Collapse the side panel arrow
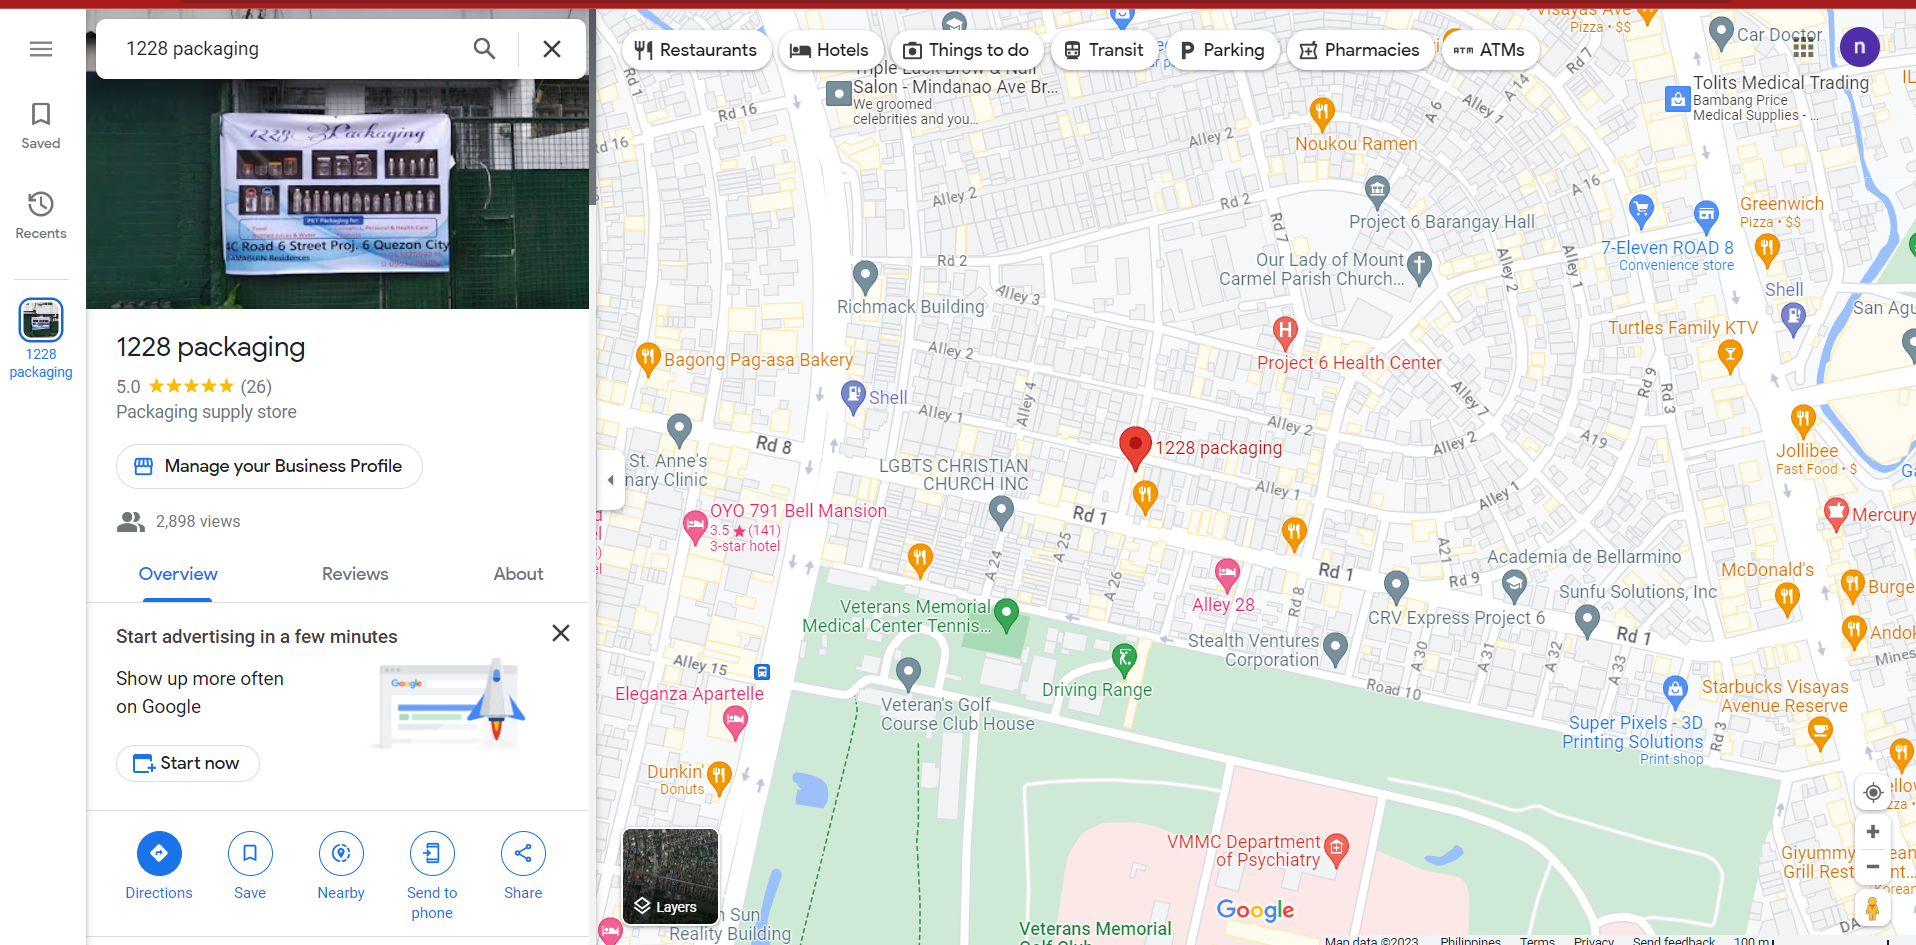Viewport: 1916px width, 945px height. 611,480
